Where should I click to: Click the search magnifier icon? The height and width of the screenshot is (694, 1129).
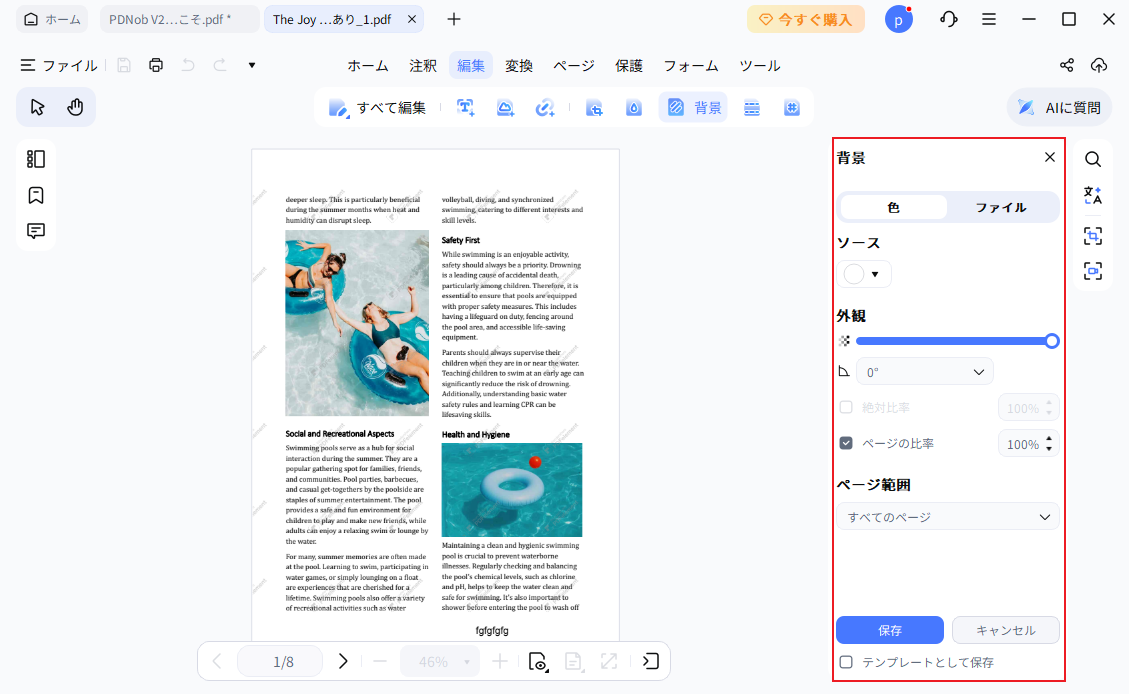click(x=1093, y=159)
